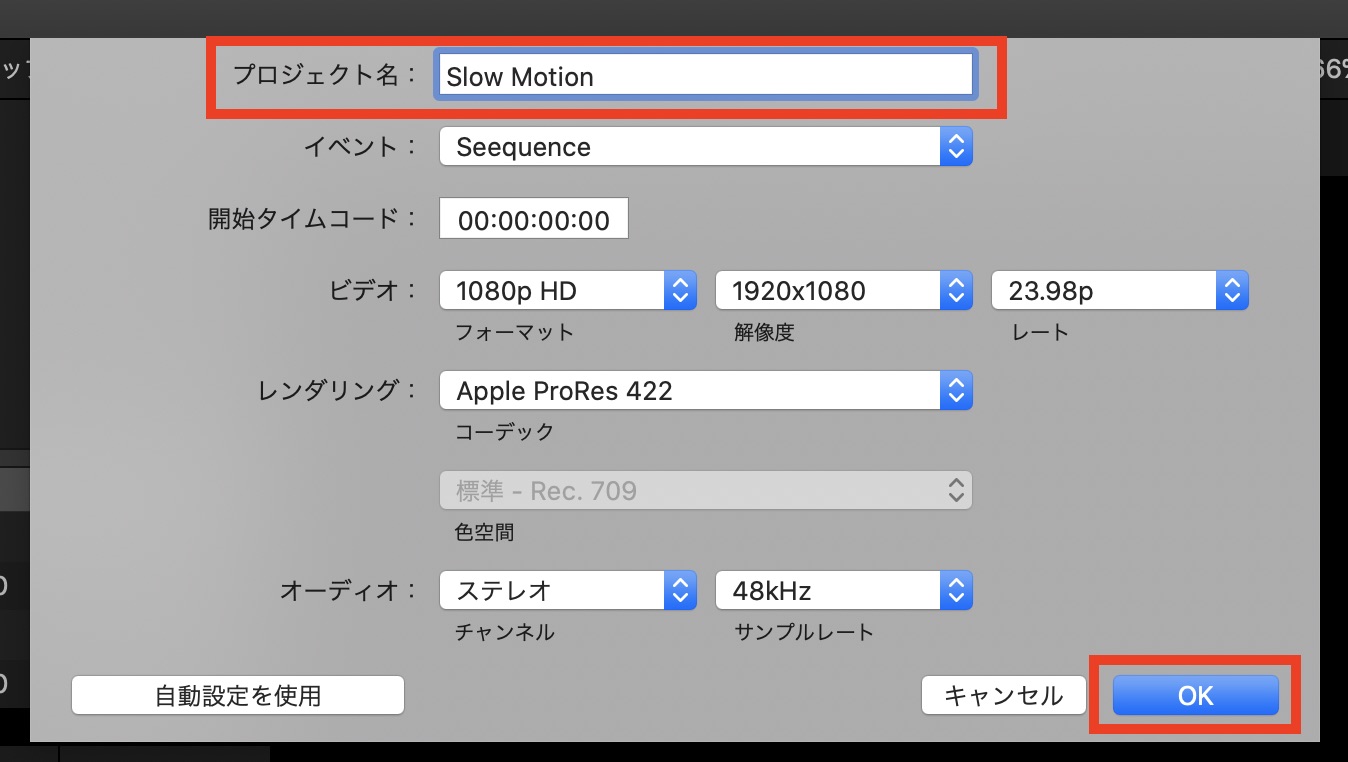Click the blue chevron beside 48kHz

956,590
